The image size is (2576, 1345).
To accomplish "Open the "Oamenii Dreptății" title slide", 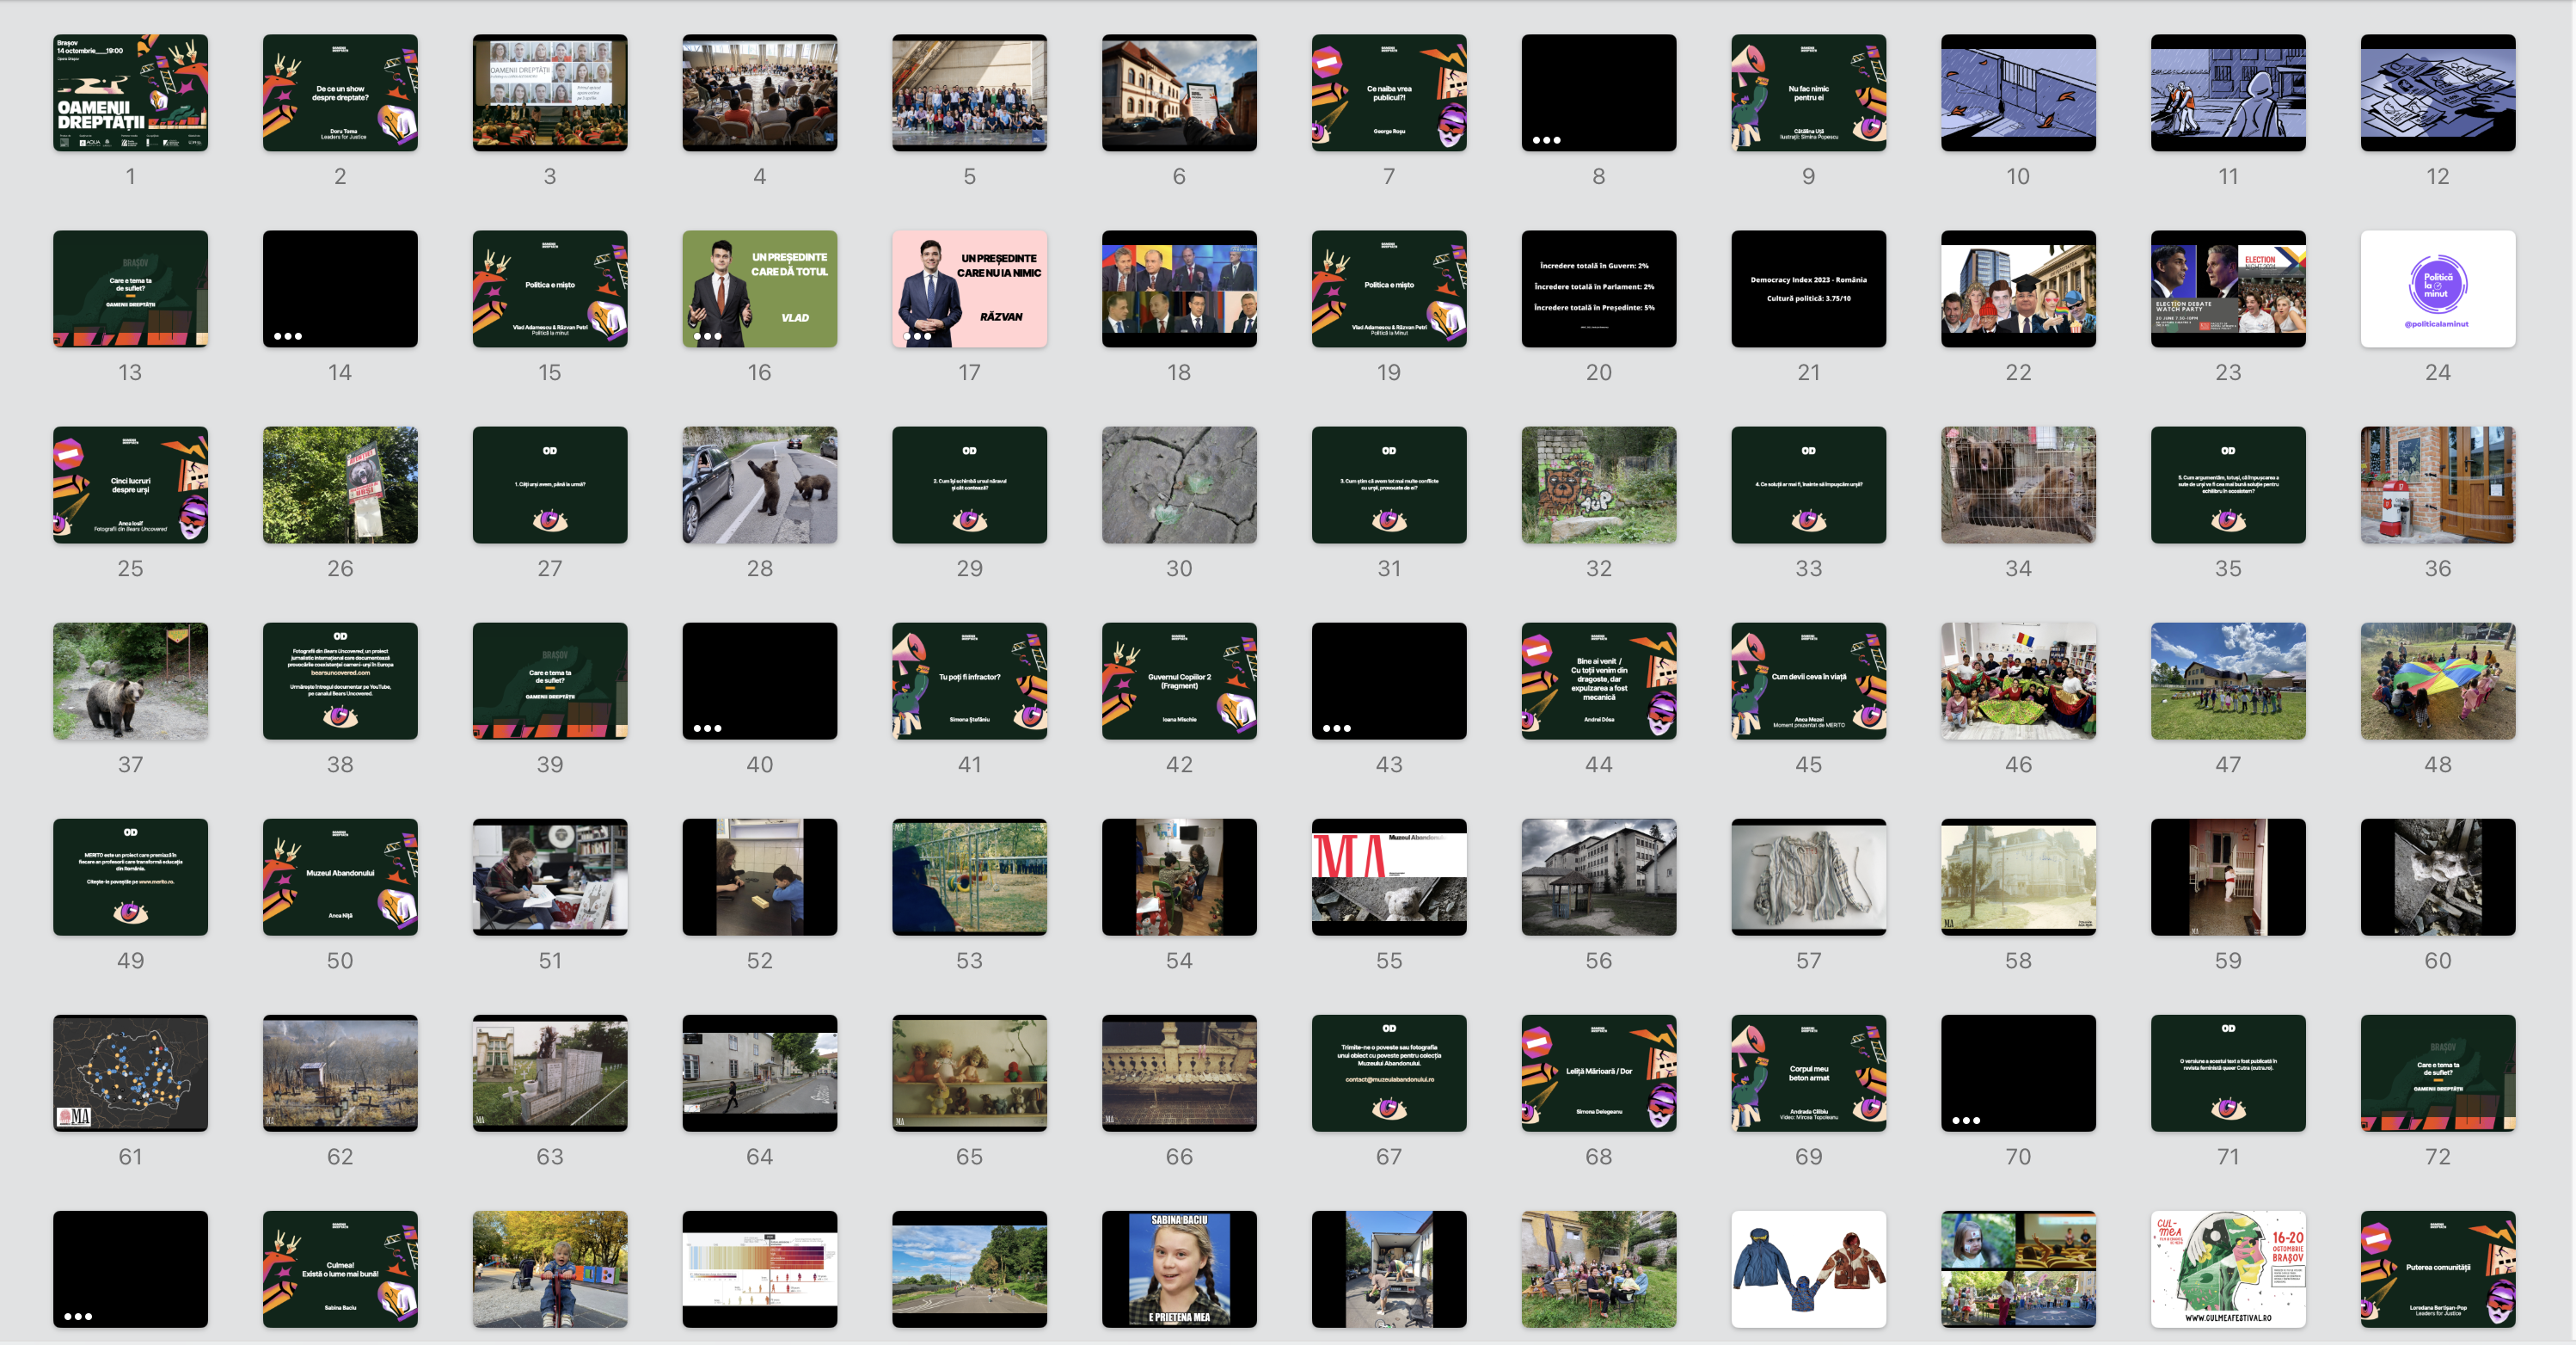I will 130,92.
